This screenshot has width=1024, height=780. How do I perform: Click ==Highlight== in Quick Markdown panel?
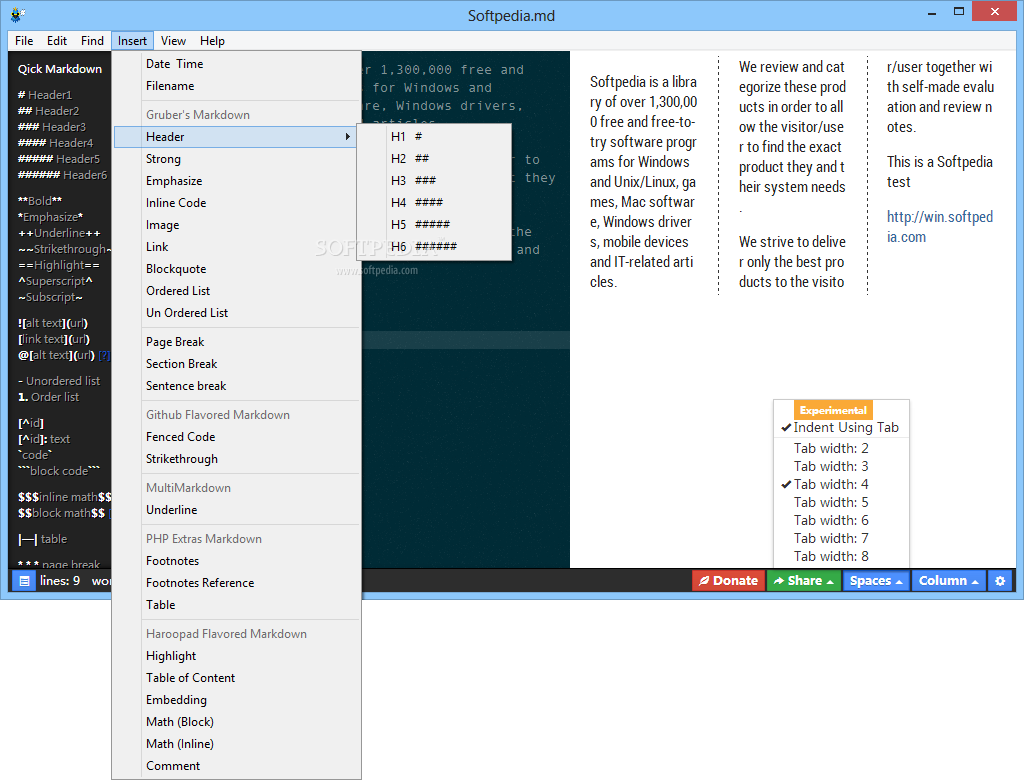click(x=59, y=265)
